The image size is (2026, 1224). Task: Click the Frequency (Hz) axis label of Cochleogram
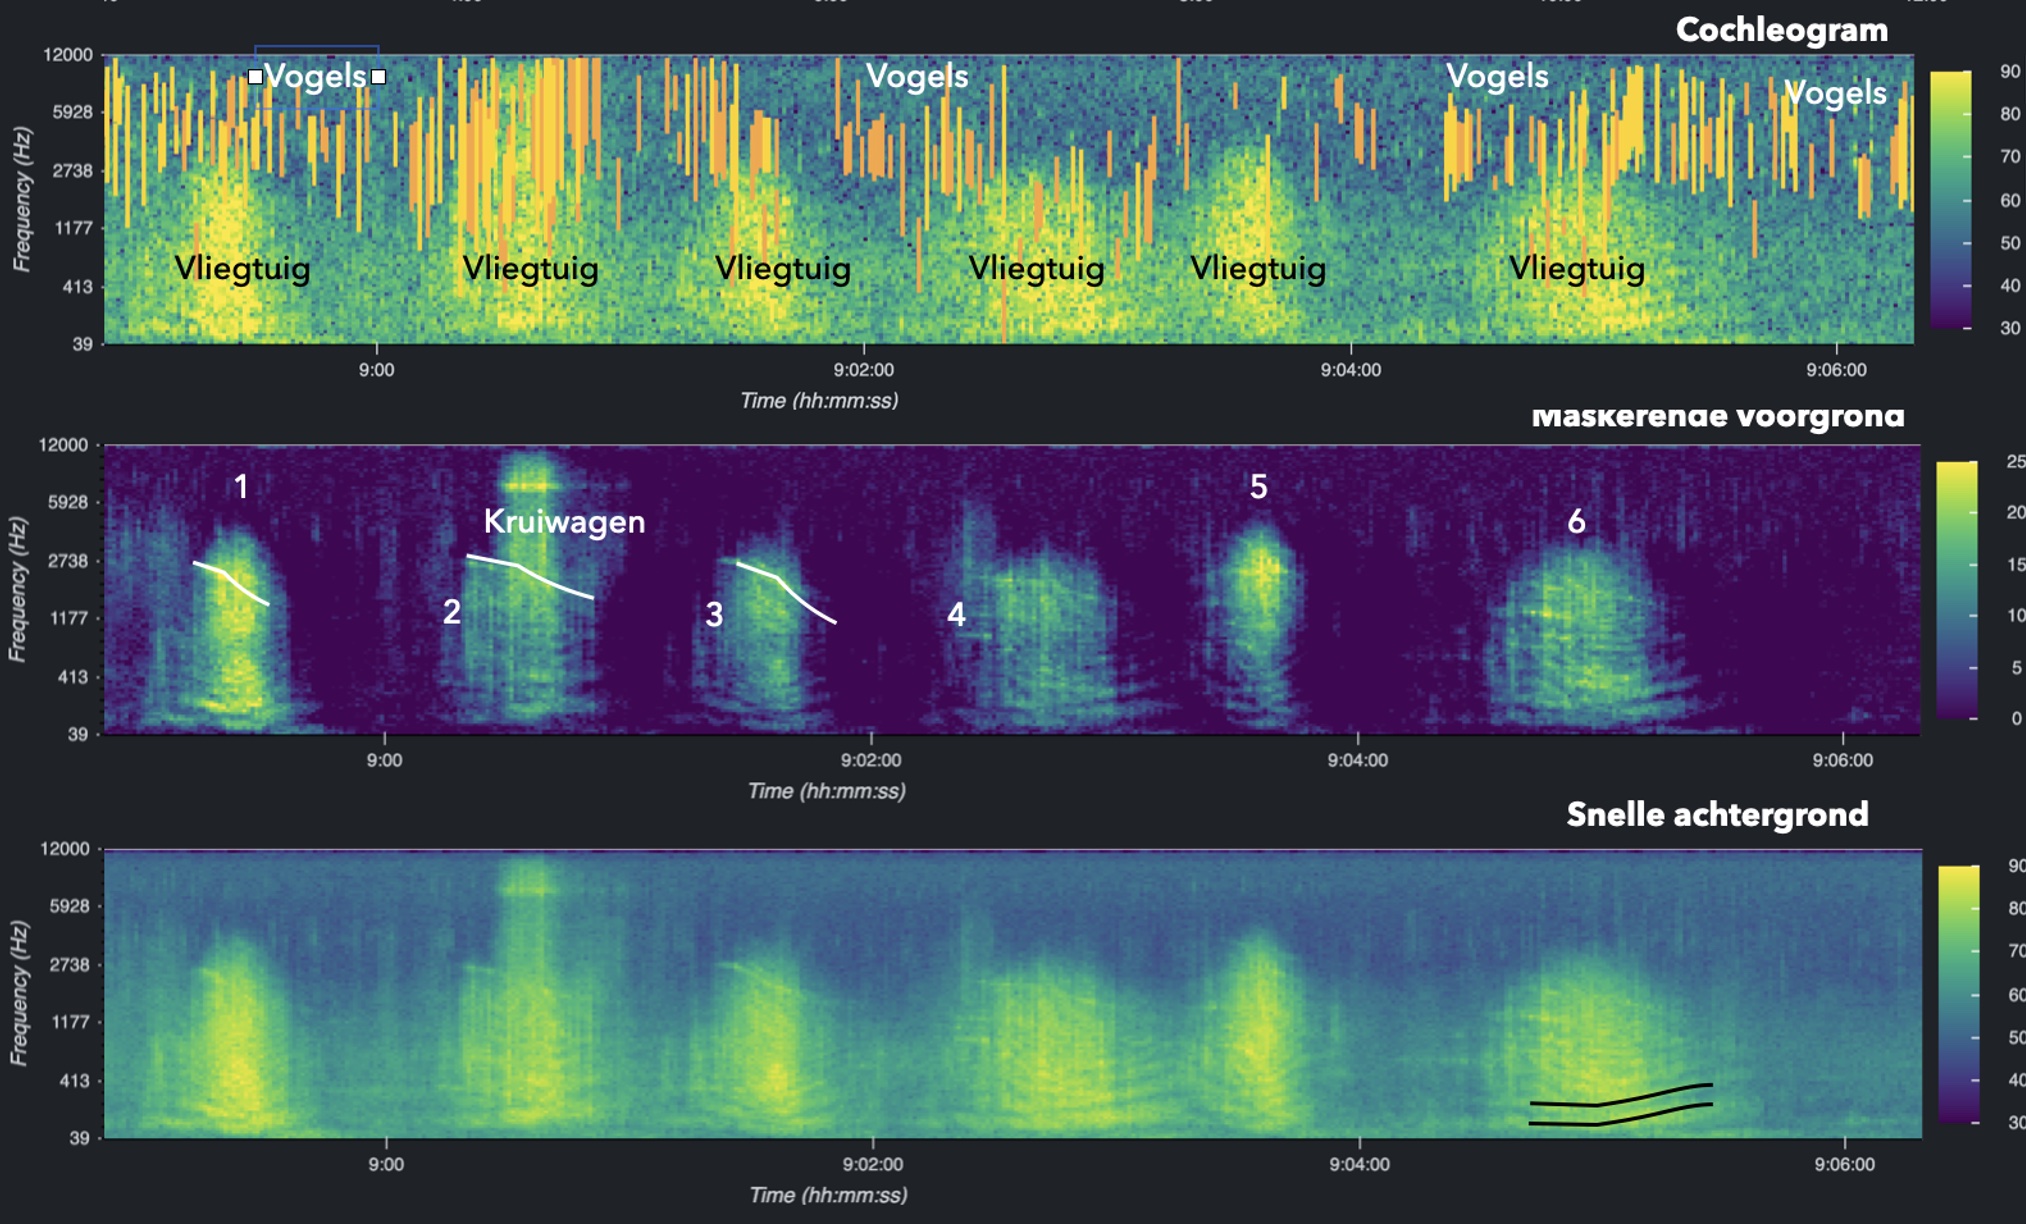pos(21,199)
